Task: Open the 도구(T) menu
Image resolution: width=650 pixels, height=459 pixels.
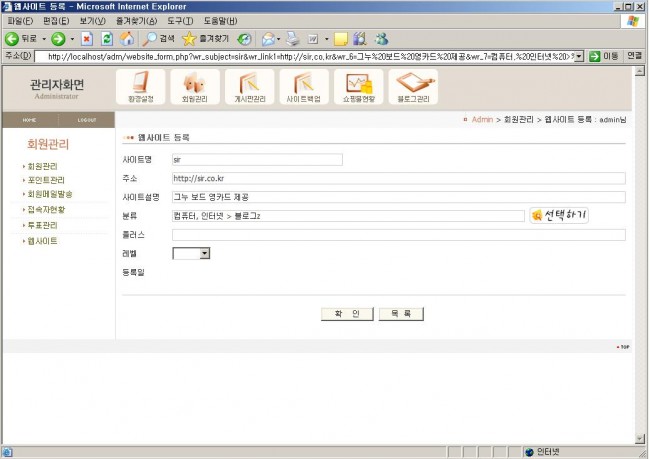Action: click(x=180, y=20)
